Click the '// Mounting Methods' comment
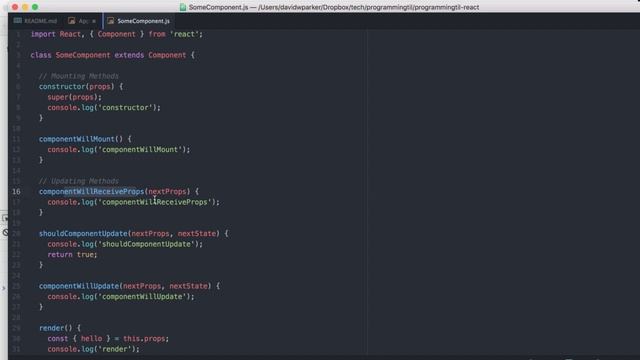 [x=79, y=76]
